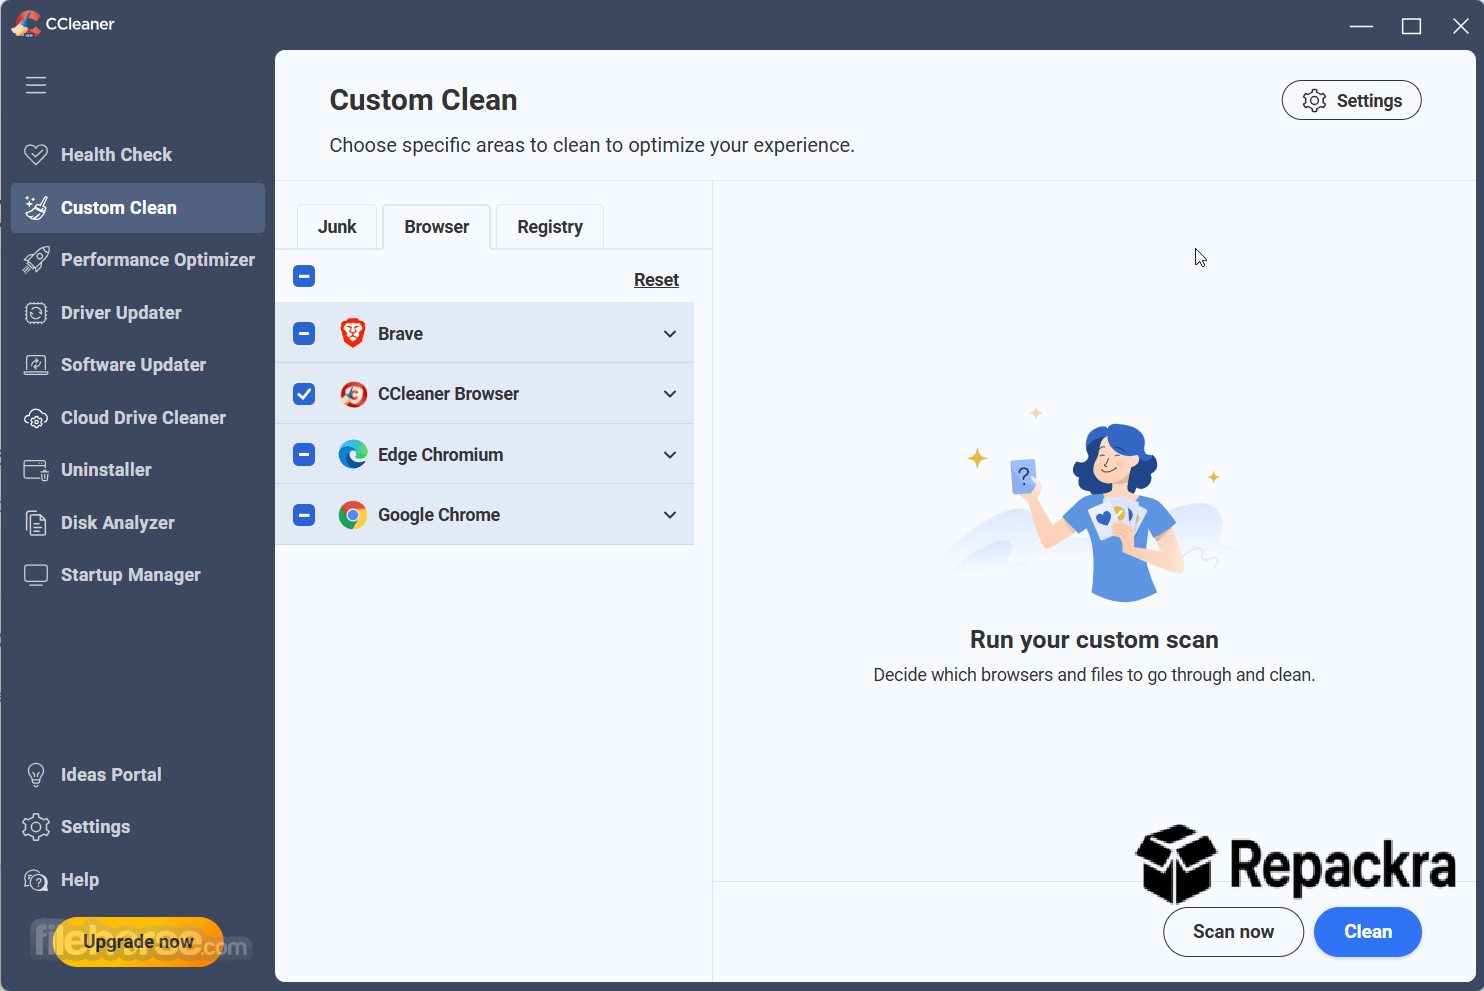Toggle the Edge Chromium checkbox

(304, 454)
